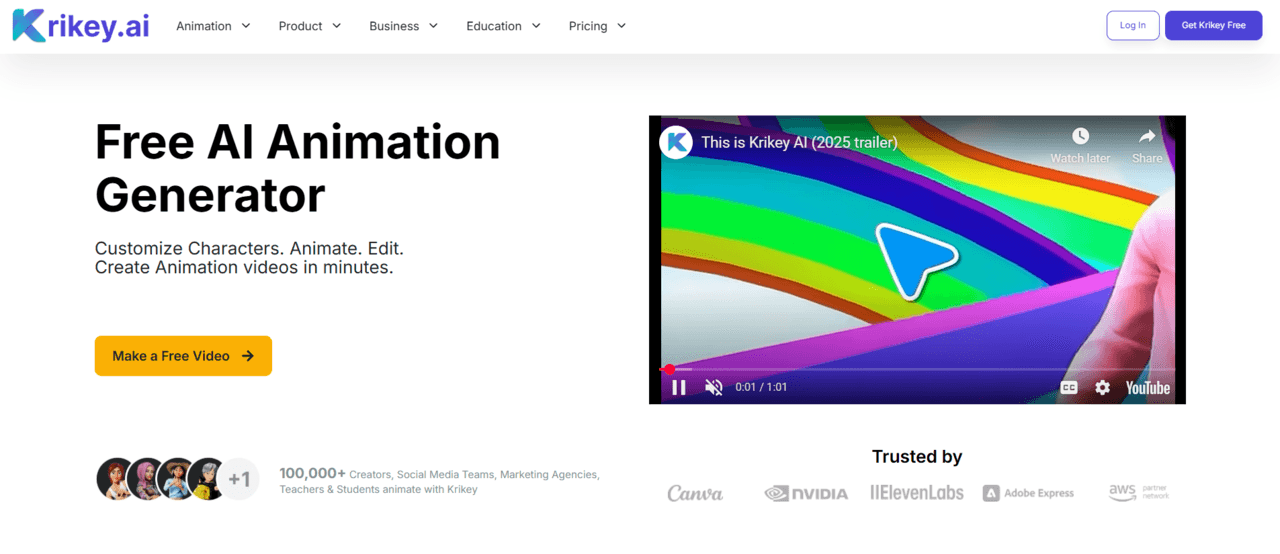Screen dimensions: 1280x554
Task: Click Make a Free Video button
Action: click(x=183, y=356)
